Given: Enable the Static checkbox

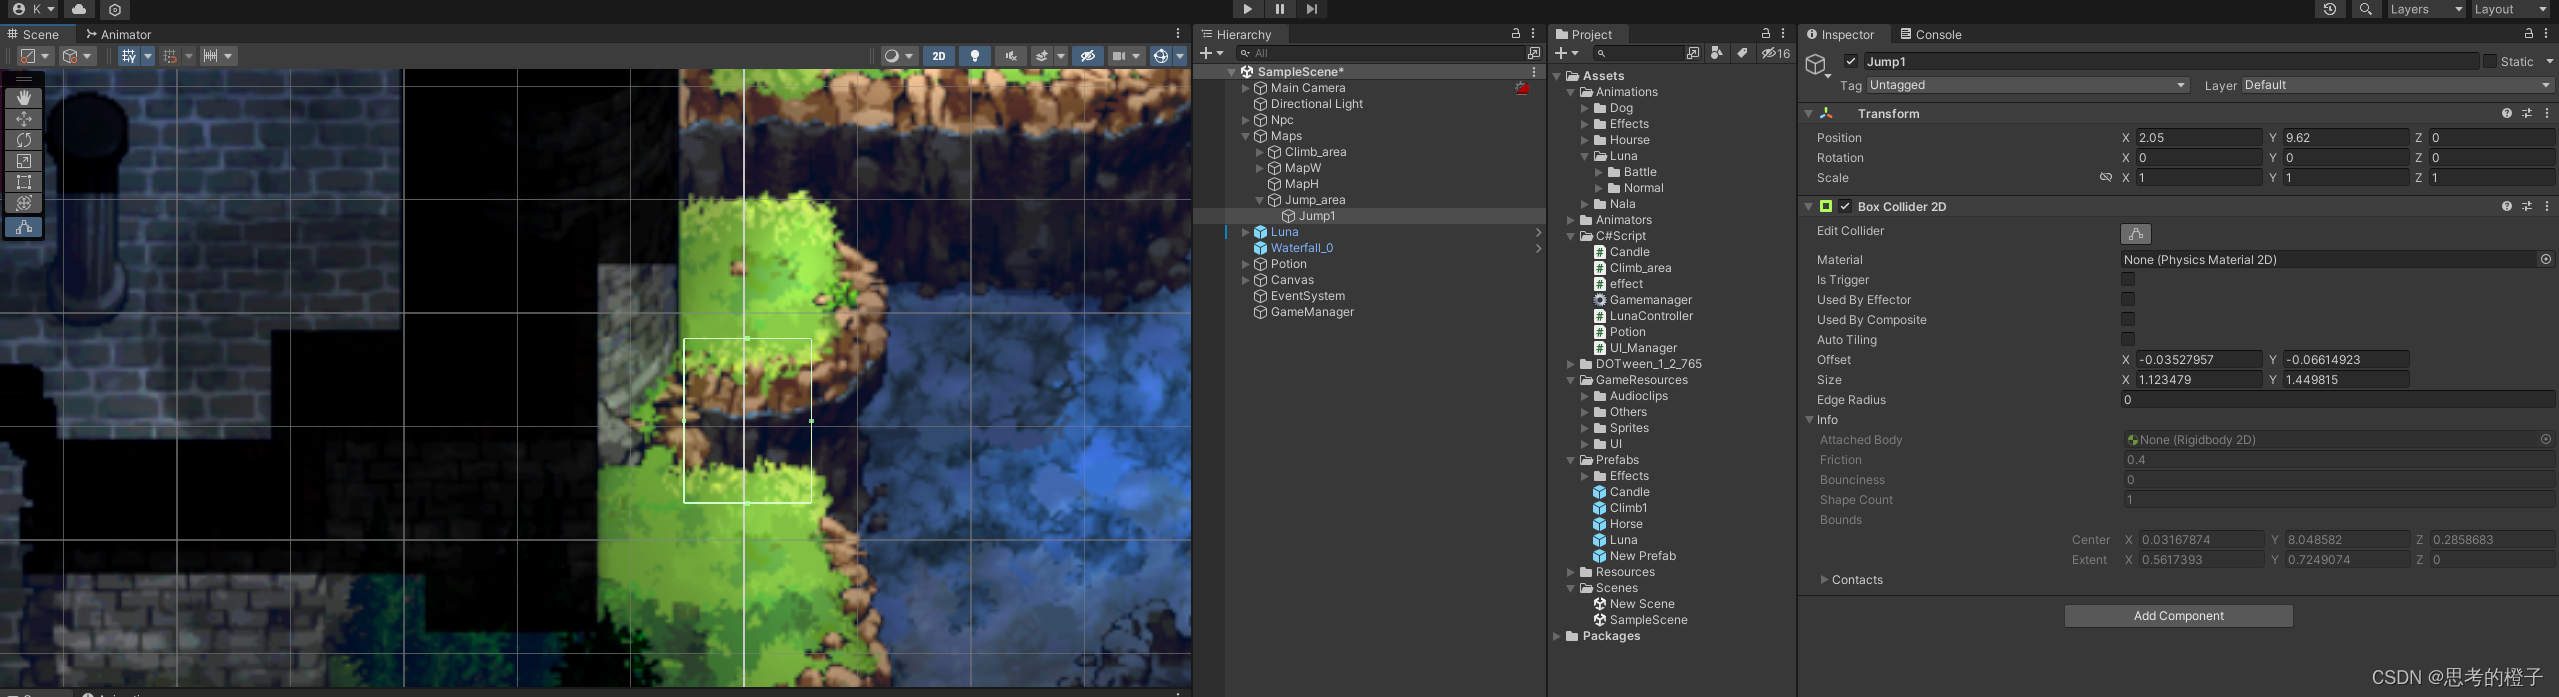Looking at the screenshot, I should point(2489,61).
